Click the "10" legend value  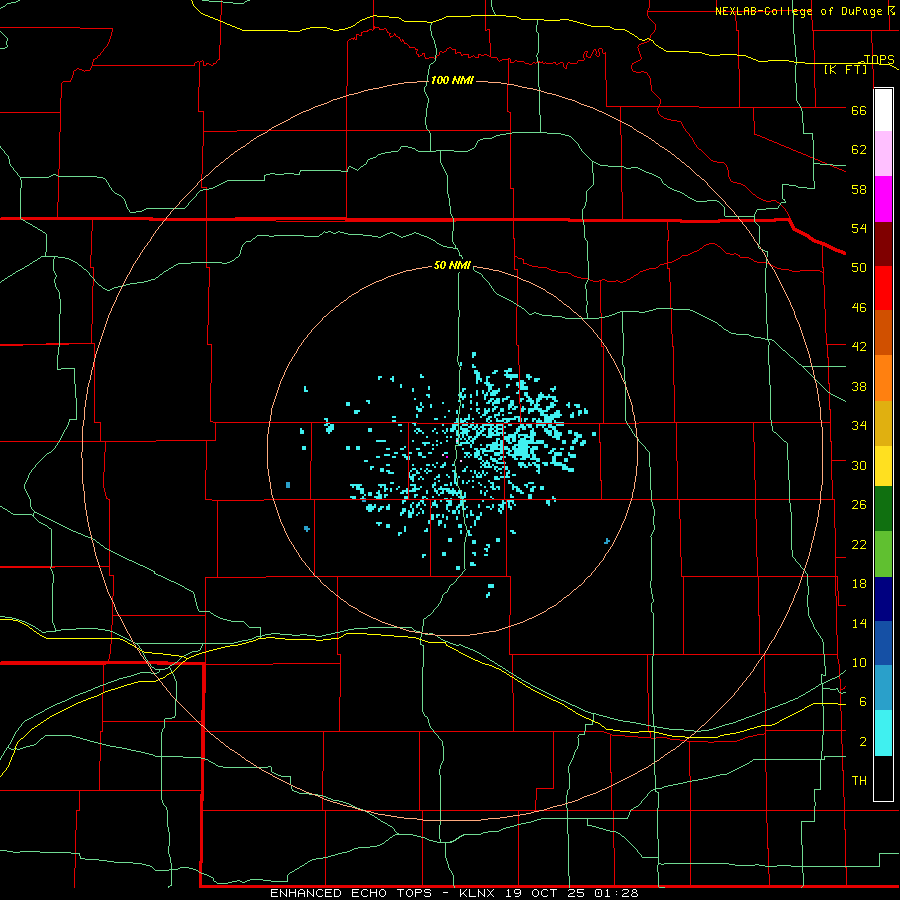859,663
